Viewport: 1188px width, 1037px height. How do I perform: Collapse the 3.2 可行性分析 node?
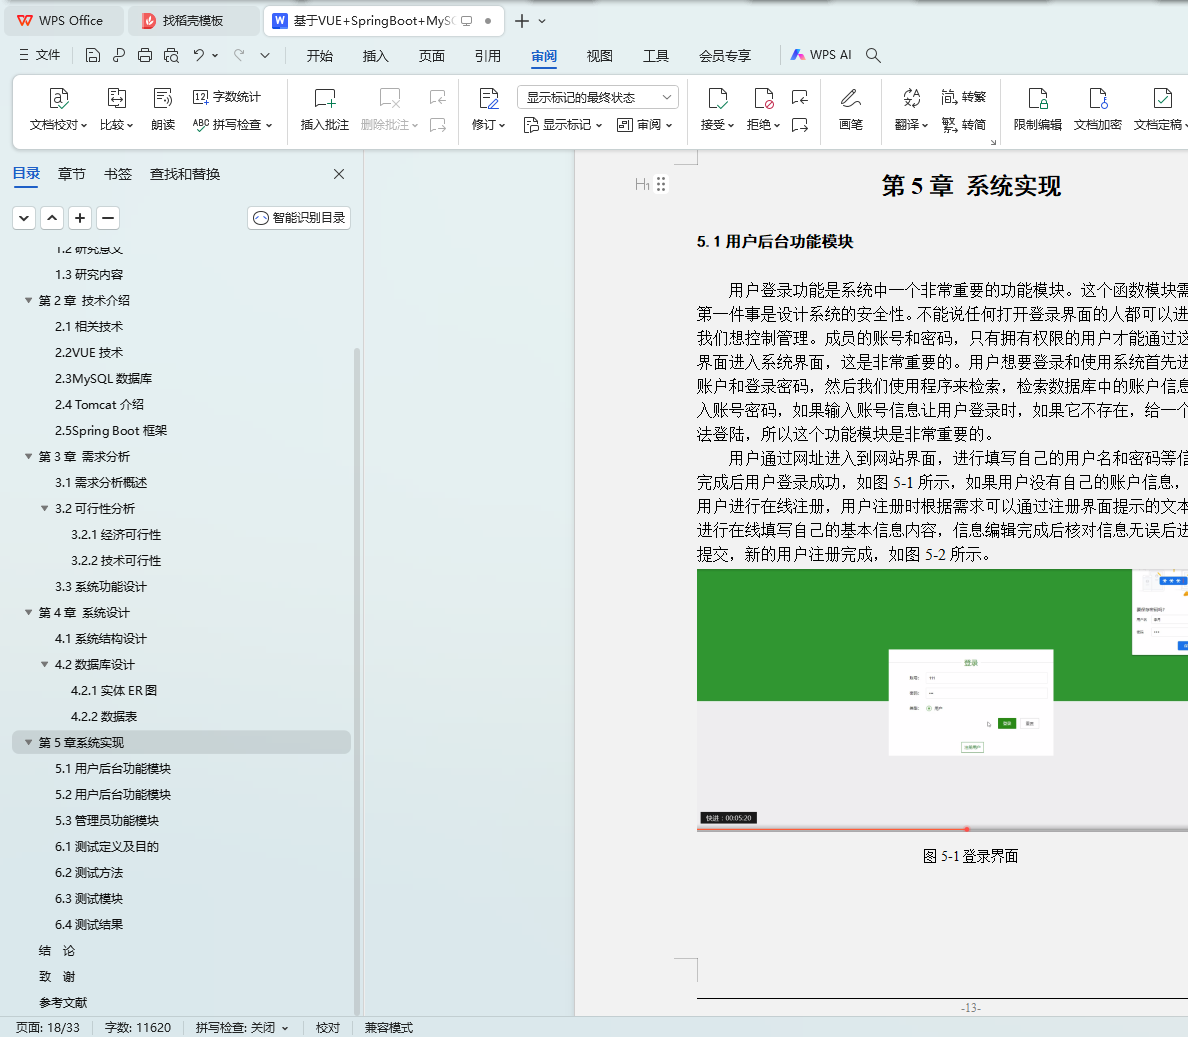(45, 508)
